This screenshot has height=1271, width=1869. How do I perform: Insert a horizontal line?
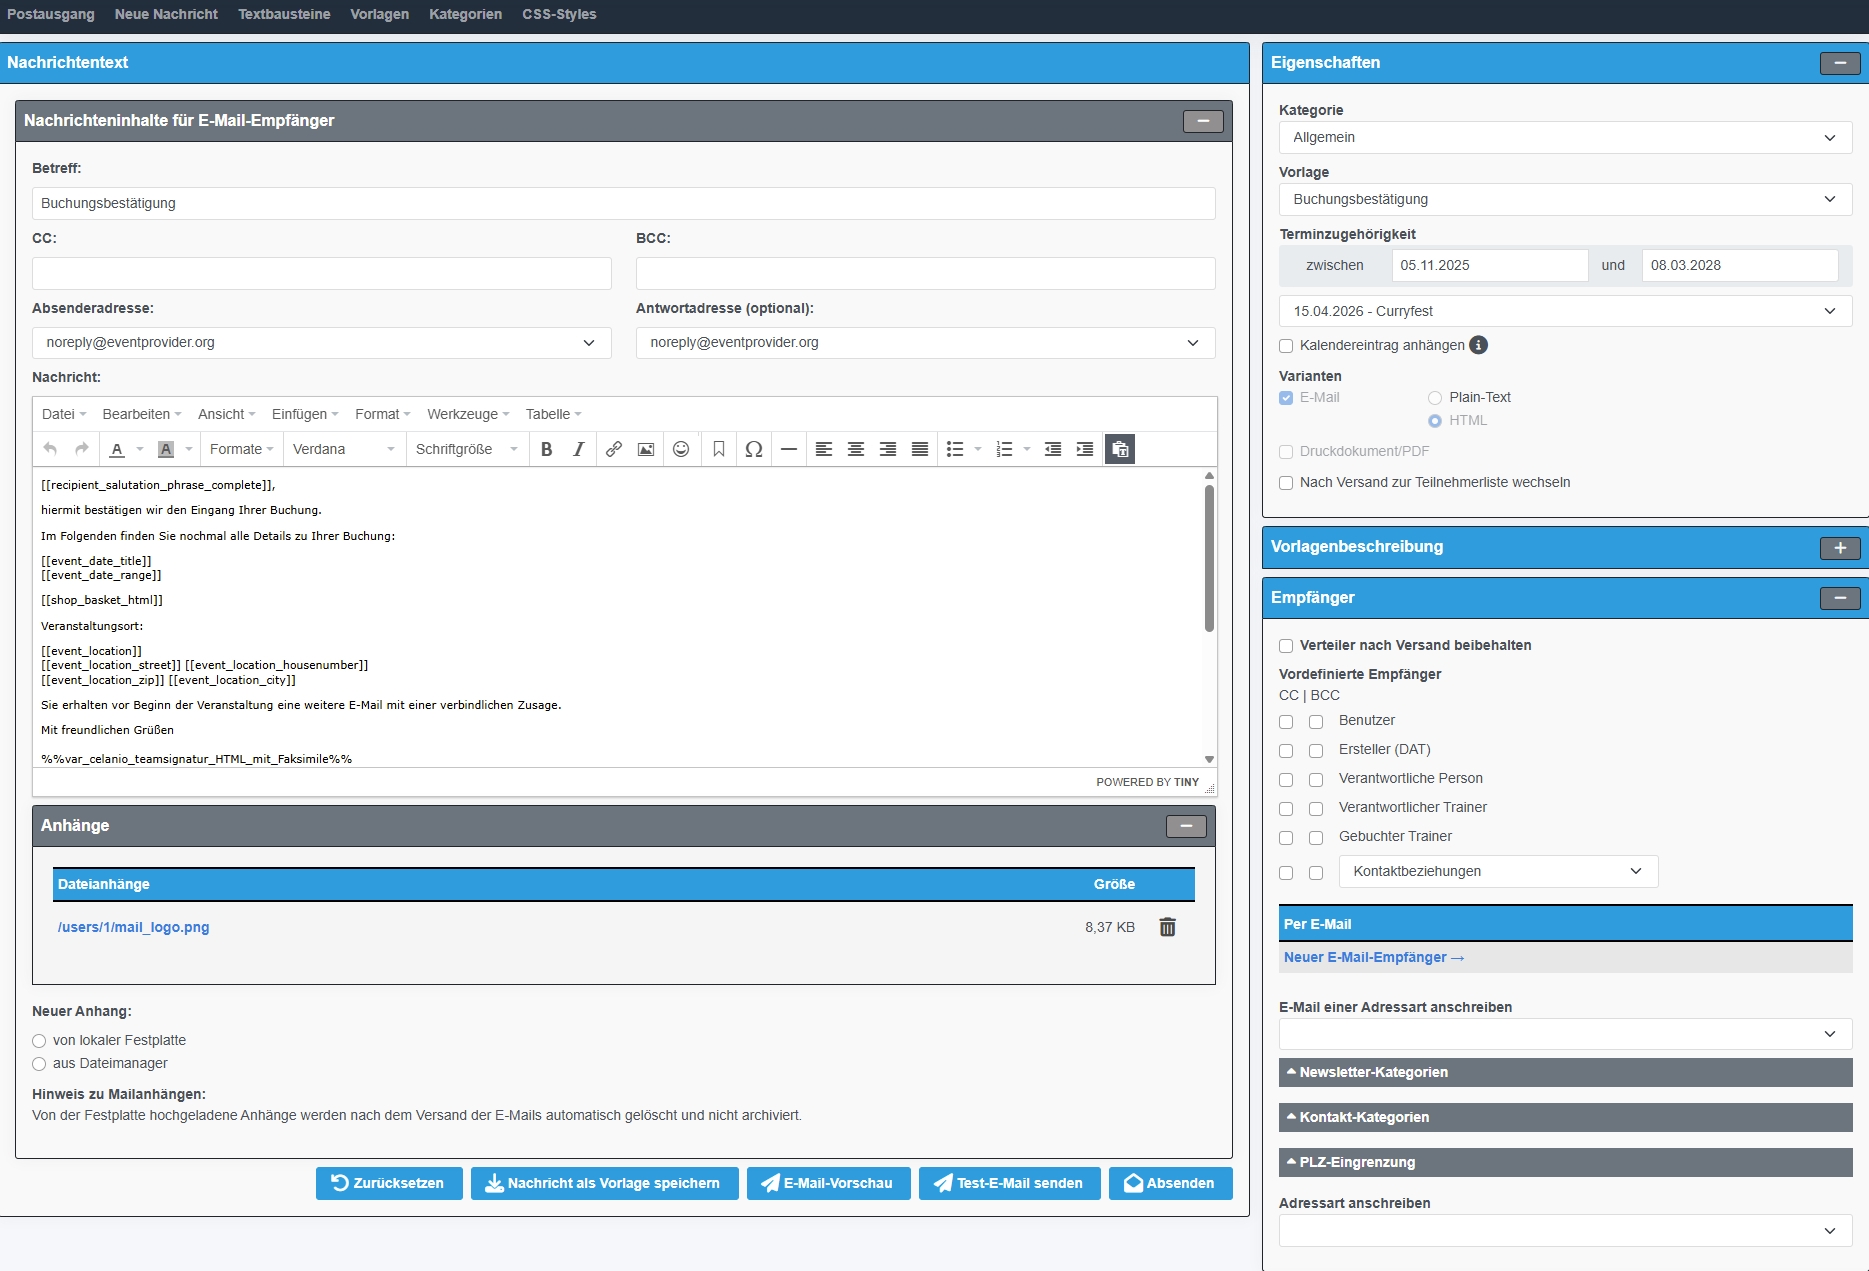[789, 449]
